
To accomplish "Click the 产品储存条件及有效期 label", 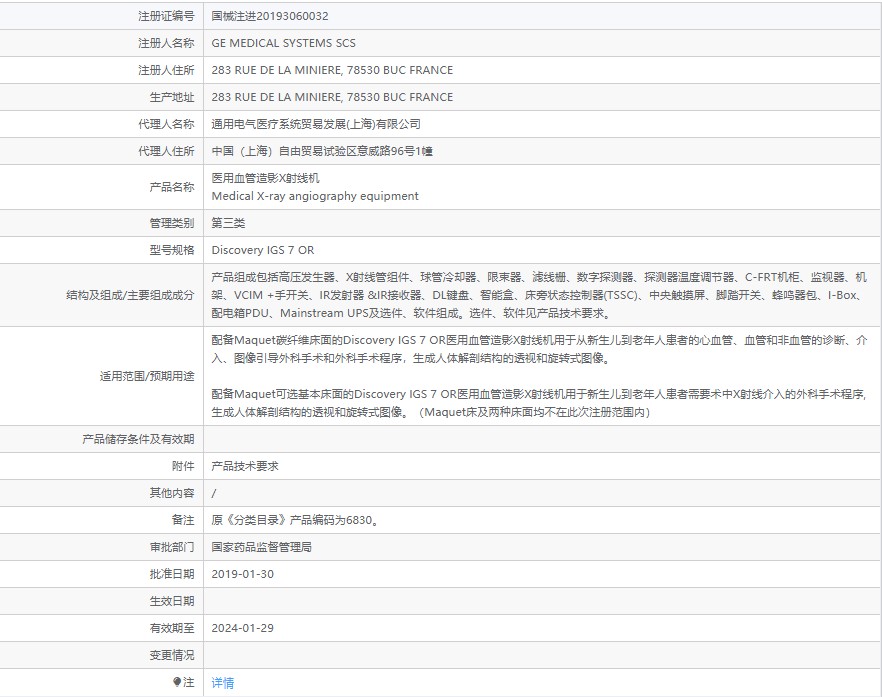I will click(x=138, y=439).
